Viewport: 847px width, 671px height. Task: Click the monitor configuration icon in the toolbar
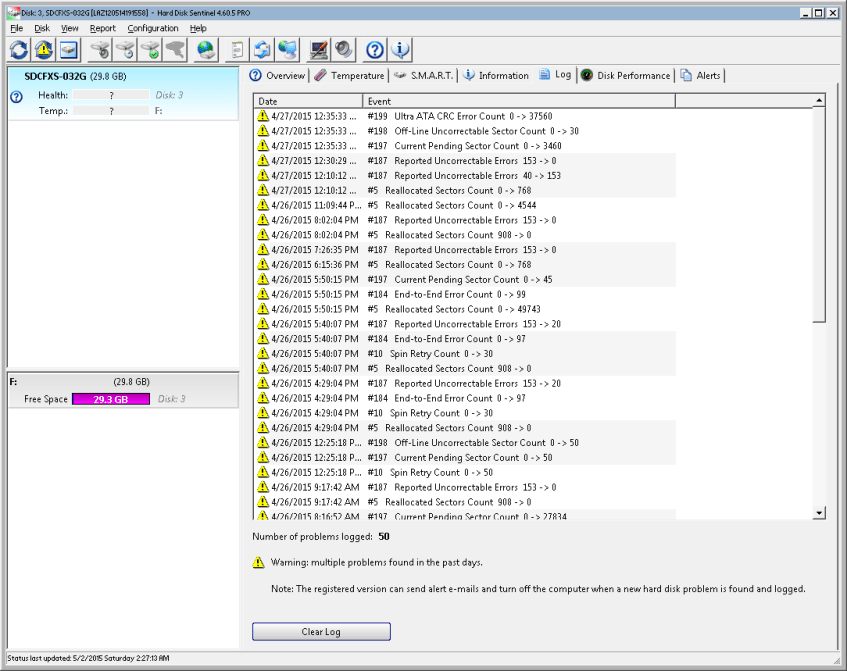[319, 49]
